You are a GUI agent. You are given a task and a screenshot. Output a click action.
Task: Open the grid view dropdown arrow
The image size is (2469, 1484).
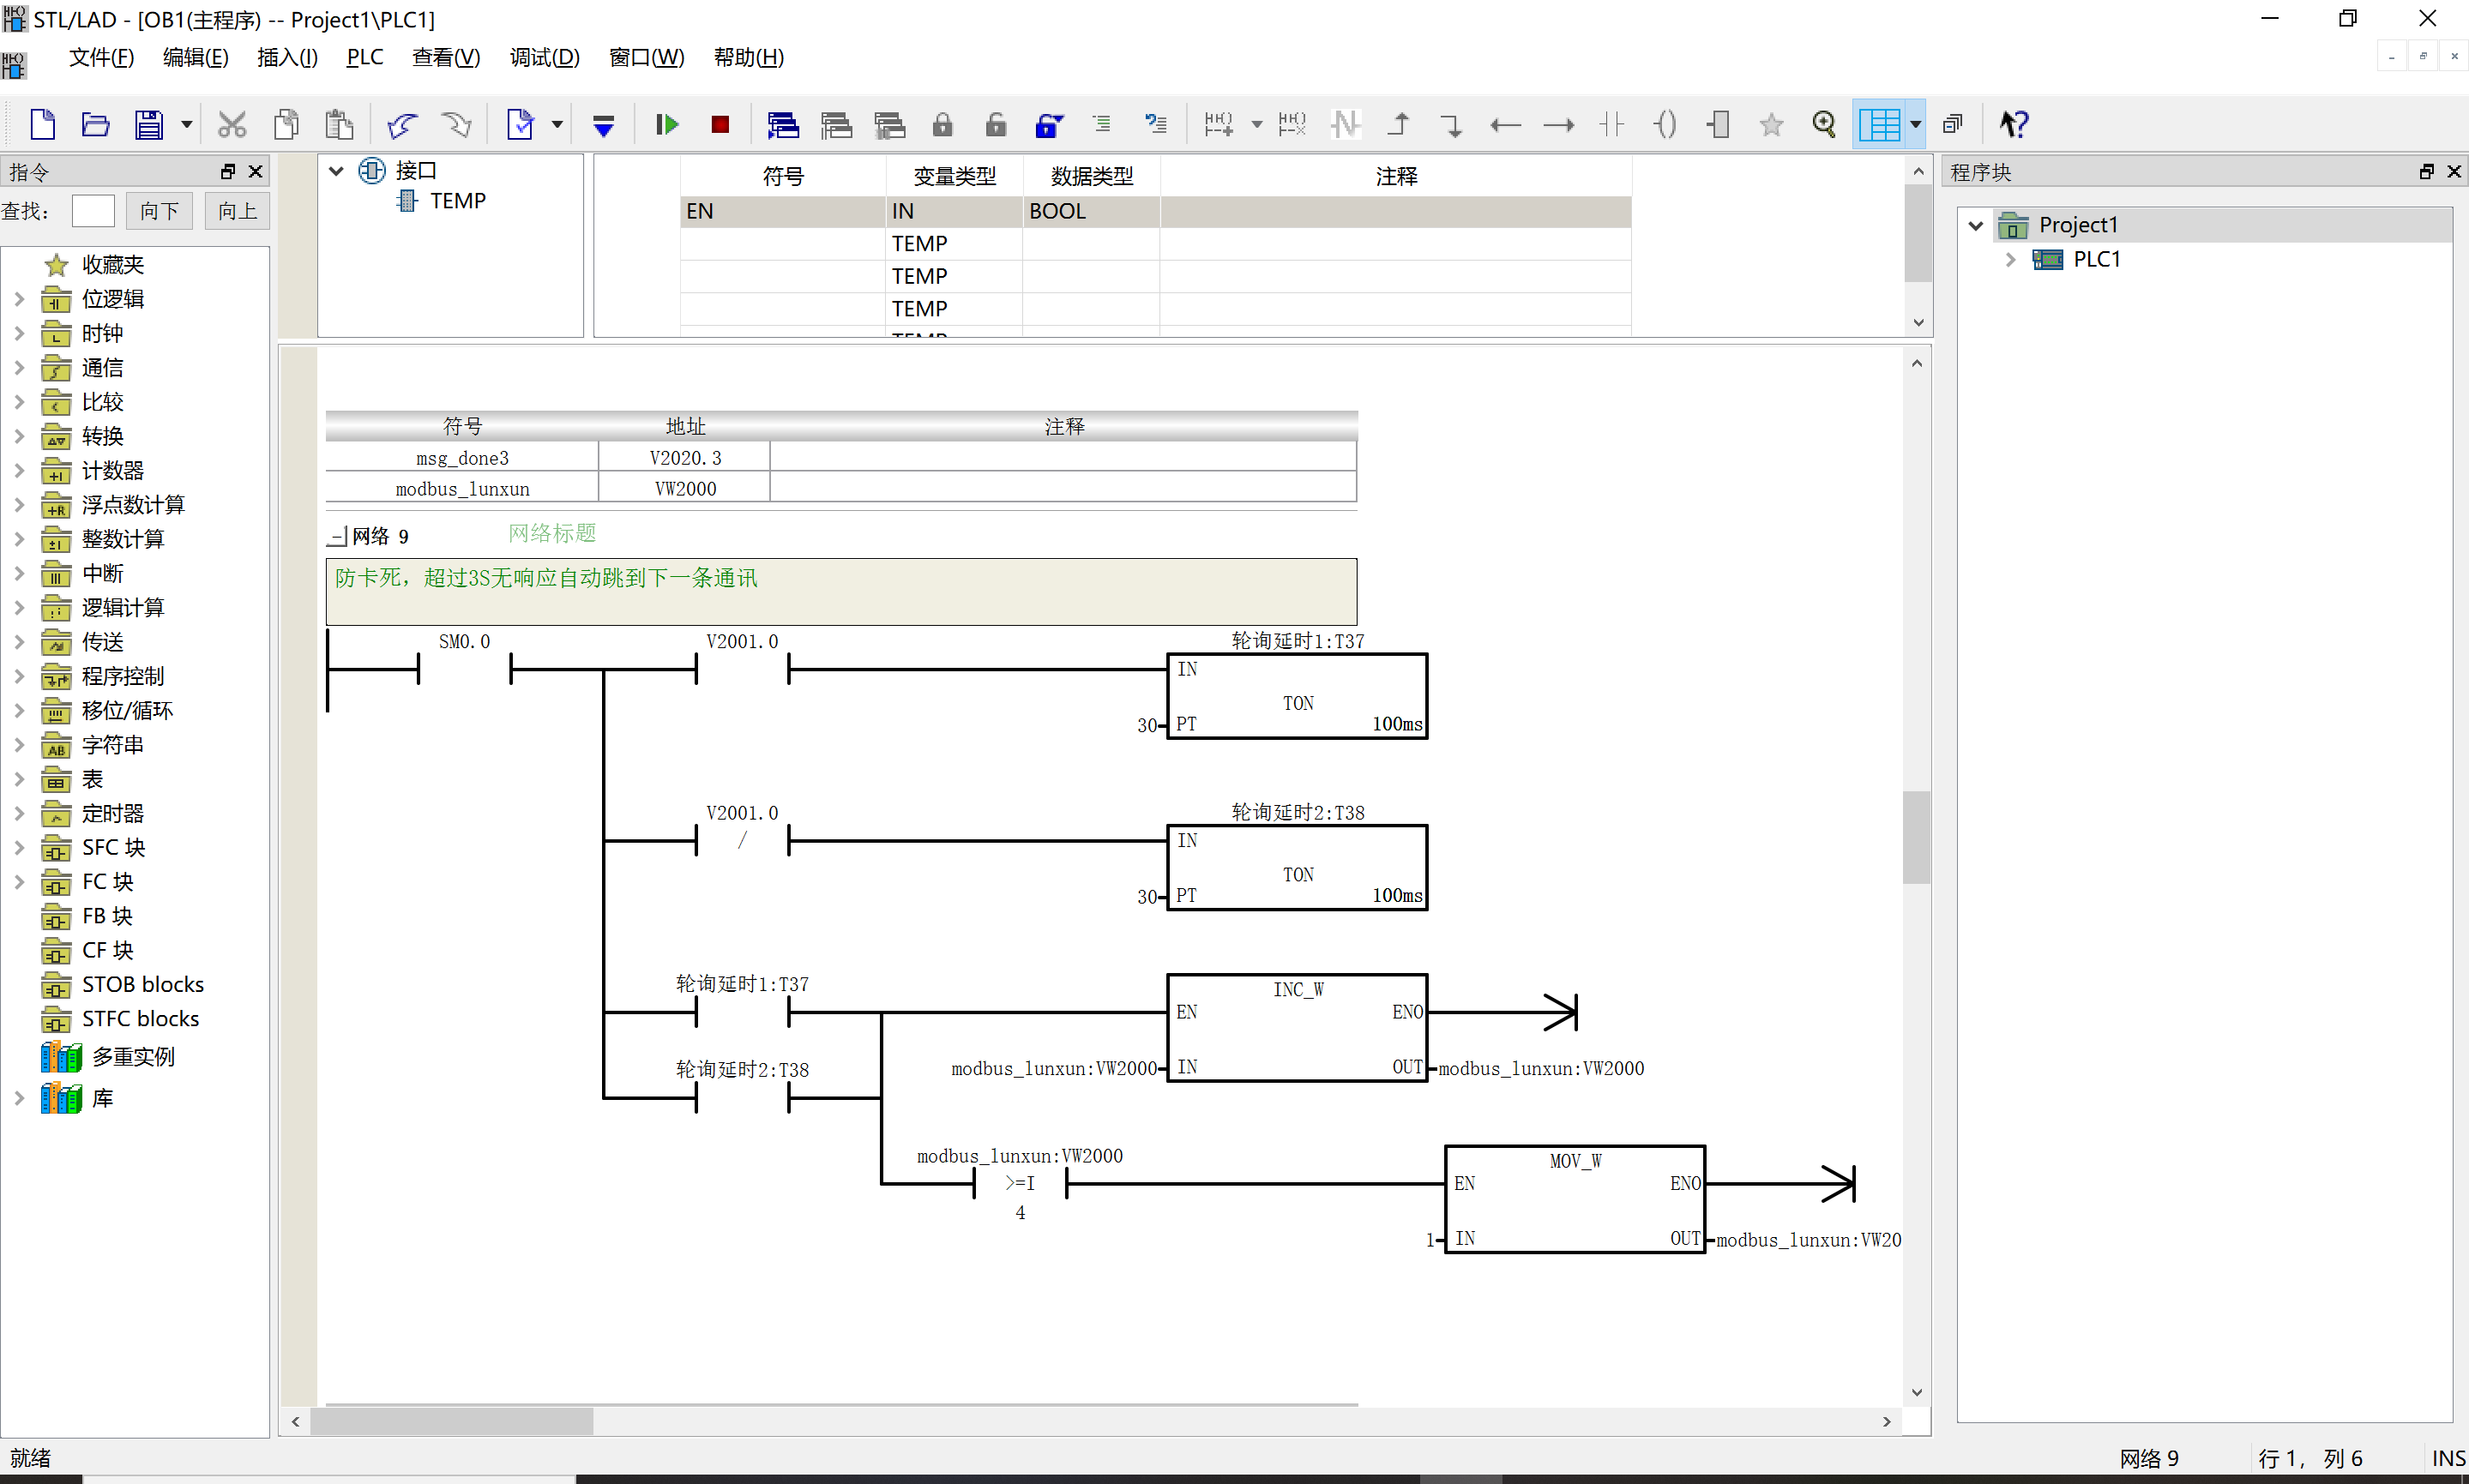(1915, 124)
